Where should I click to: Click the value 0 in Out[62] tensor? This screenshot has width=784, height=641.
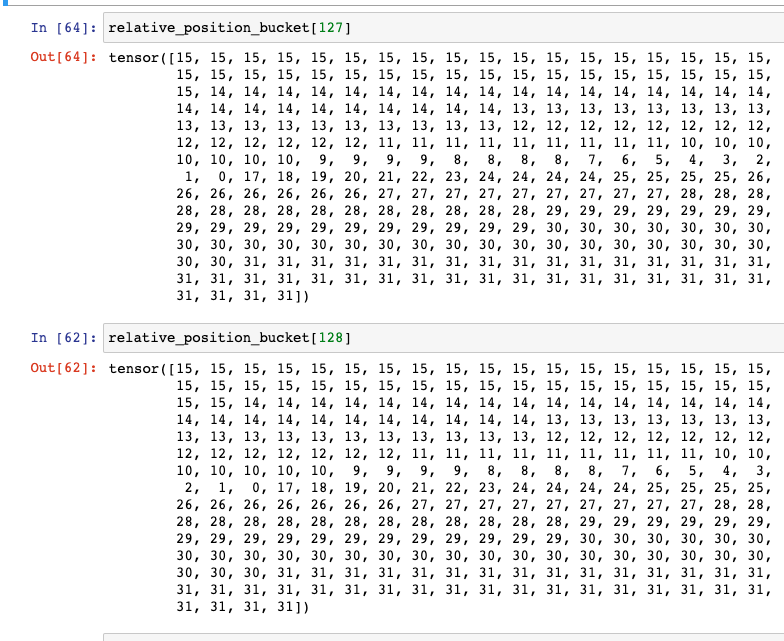pyautogui.click(x=258, y=489)
